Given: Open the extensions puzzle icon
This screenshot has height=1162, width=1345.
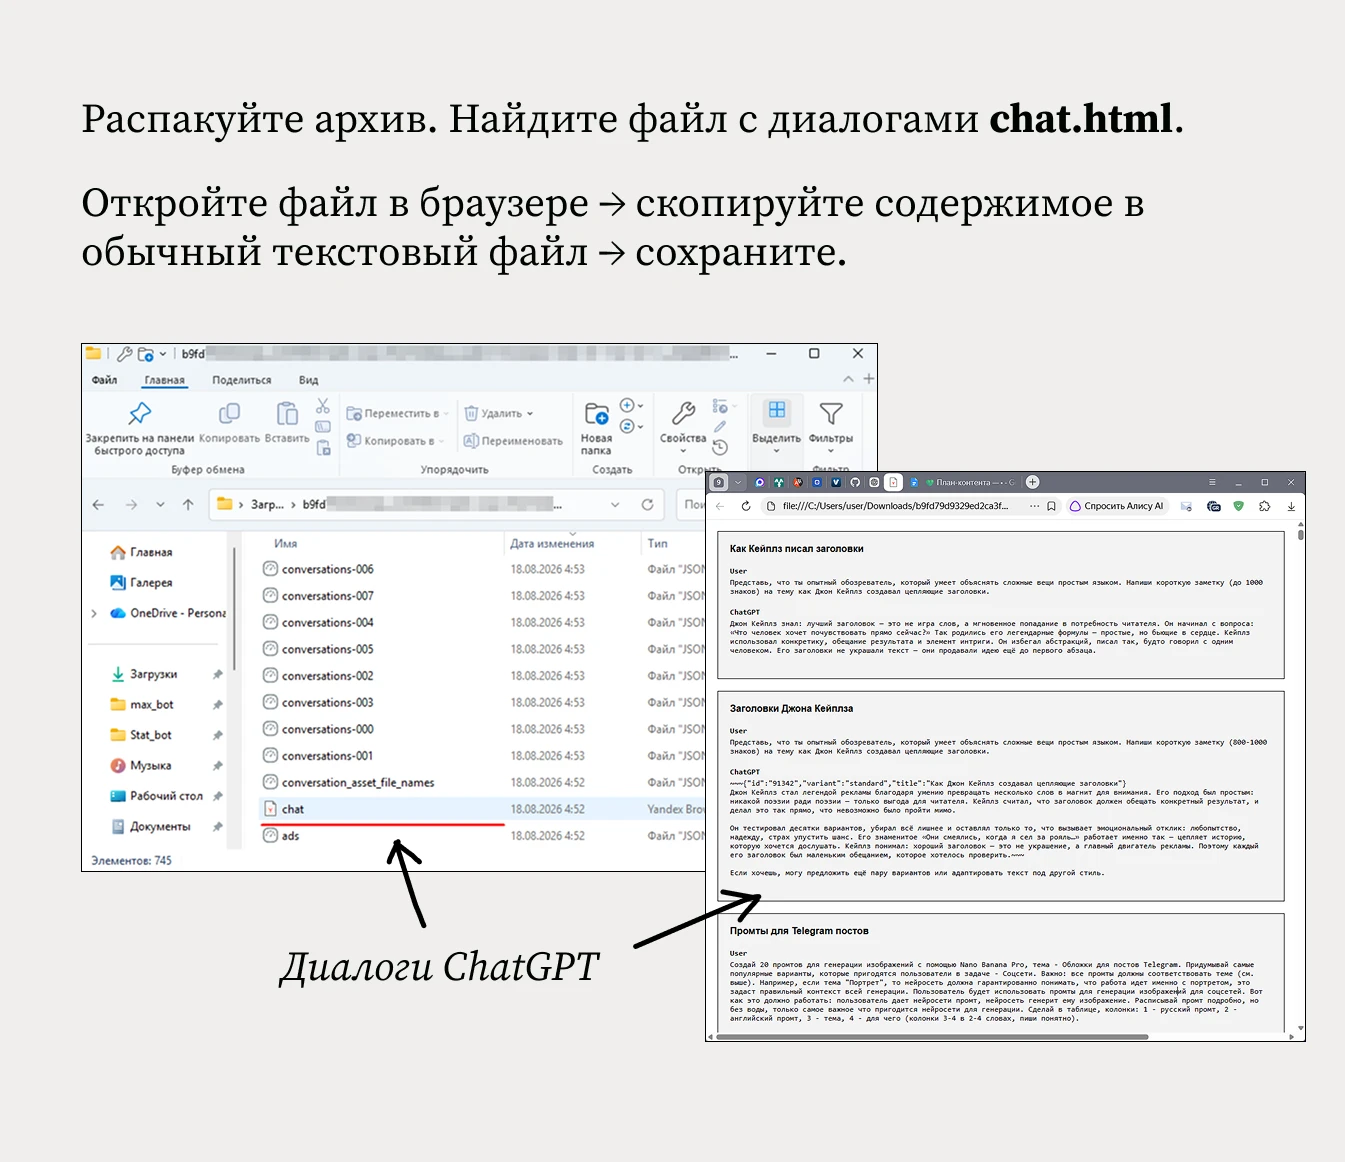Looking at the screenshot, I should click(1265, 506).
